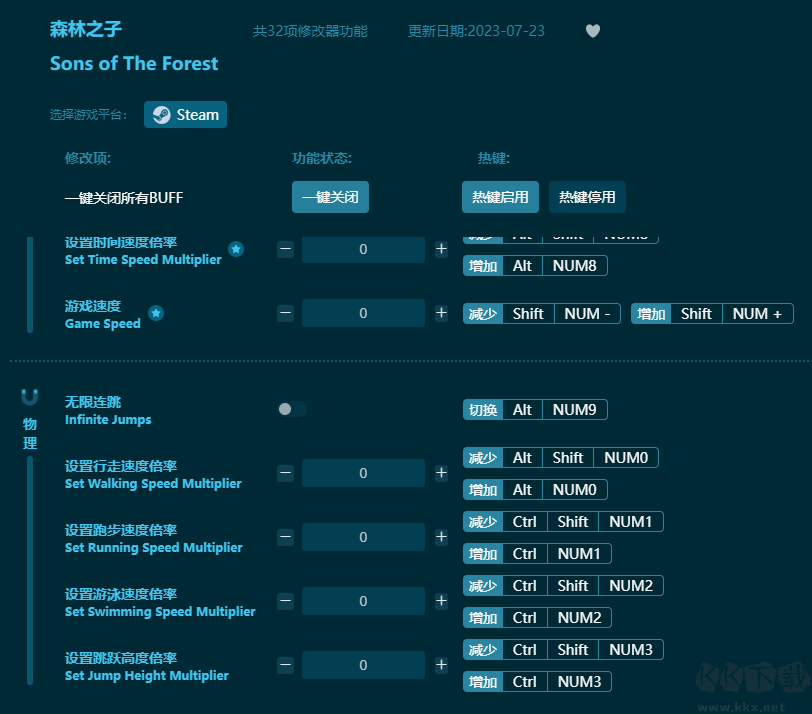
Task: Click the Steam logo icon
Action: (162, 114)
